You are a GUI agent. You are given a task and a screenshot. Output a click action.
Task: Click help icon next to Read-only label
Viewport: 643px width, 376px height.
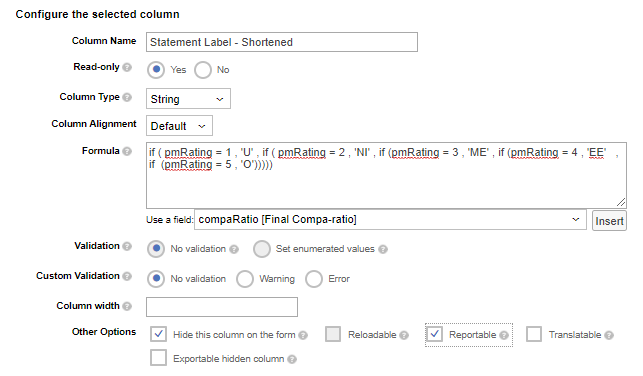[x=127, y=67]
